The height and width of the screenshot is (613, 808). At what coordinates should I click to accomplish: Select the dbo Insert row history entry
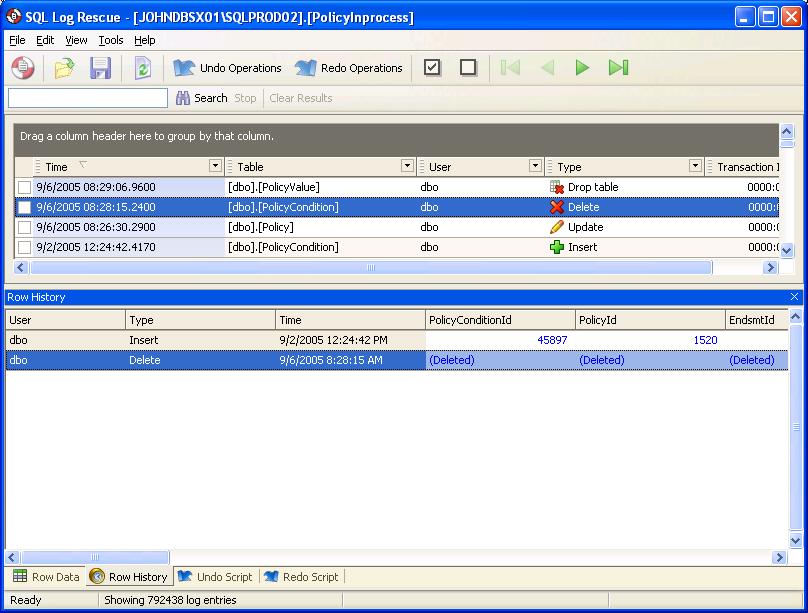click(x=396, y=340)
